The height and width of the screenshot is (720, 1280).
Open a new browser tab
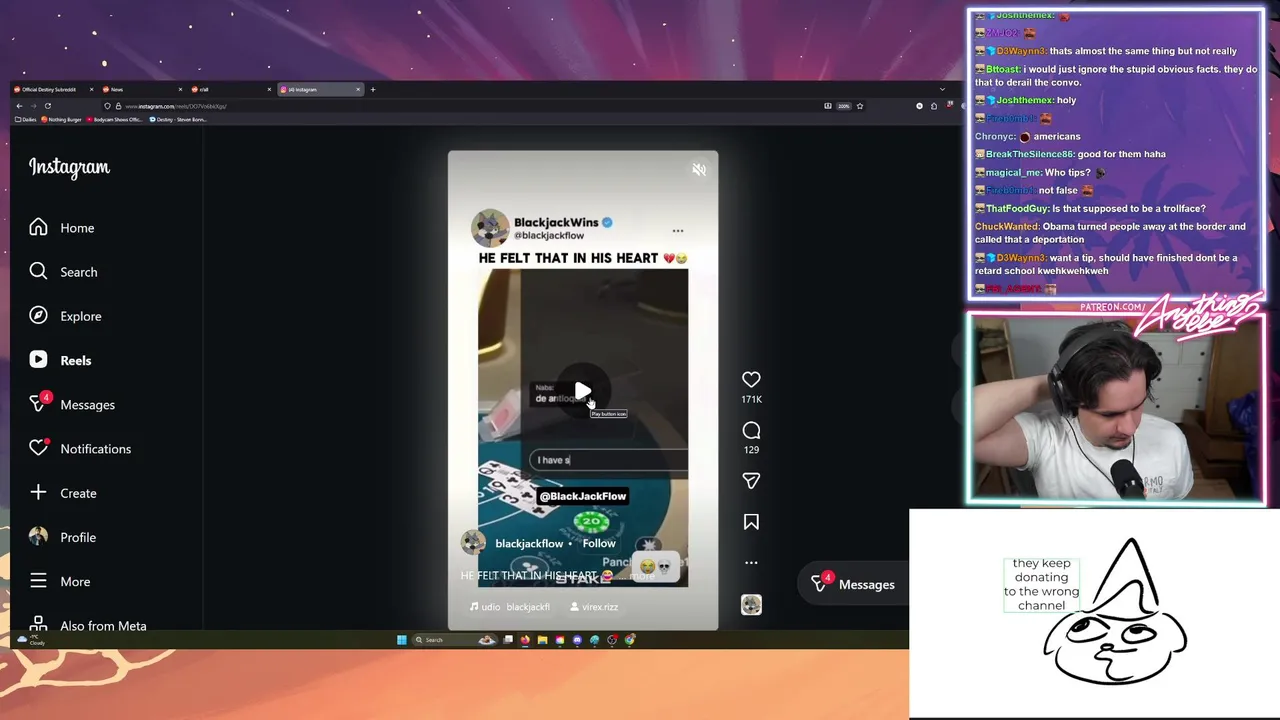click(373, 89)
